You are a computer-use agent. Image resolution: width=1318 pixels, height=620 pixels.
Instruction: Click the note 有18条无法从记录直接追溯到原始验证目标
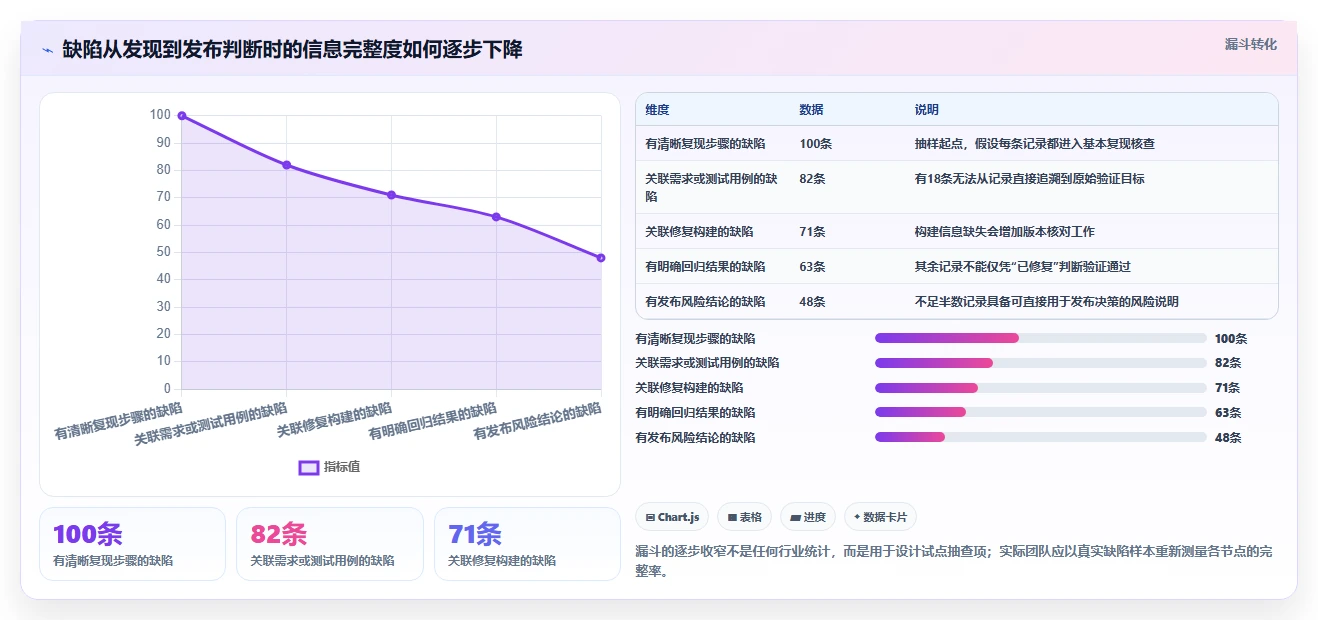tap(1029, 179)
